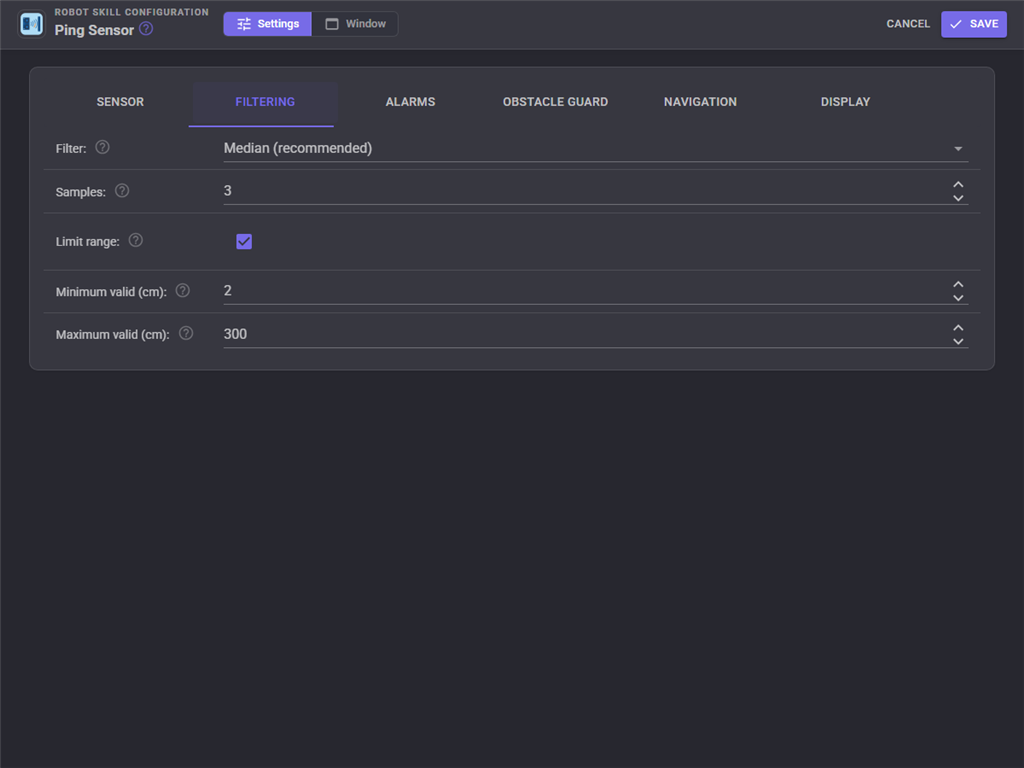Click the Limit range help icon

(136, 240)
